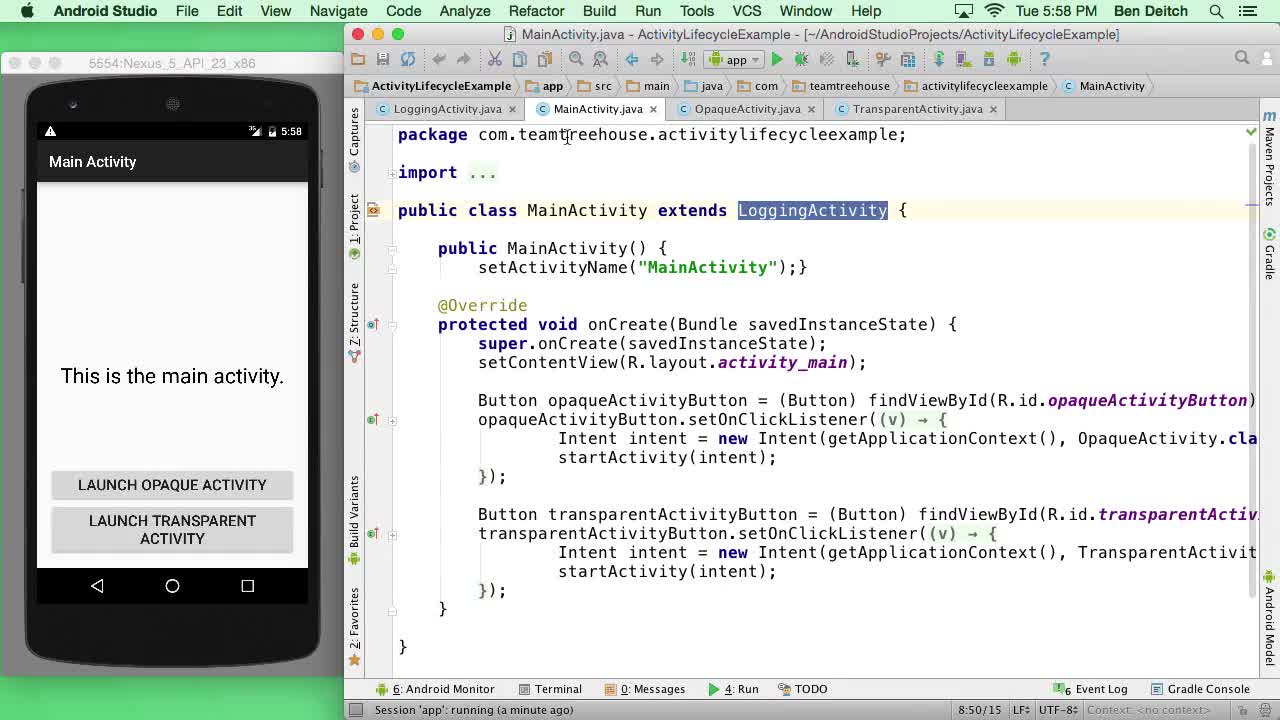This screenshot has height=720, width=1280.
Task: Launch the AVD Manager icon
Action: click(960, 60)
